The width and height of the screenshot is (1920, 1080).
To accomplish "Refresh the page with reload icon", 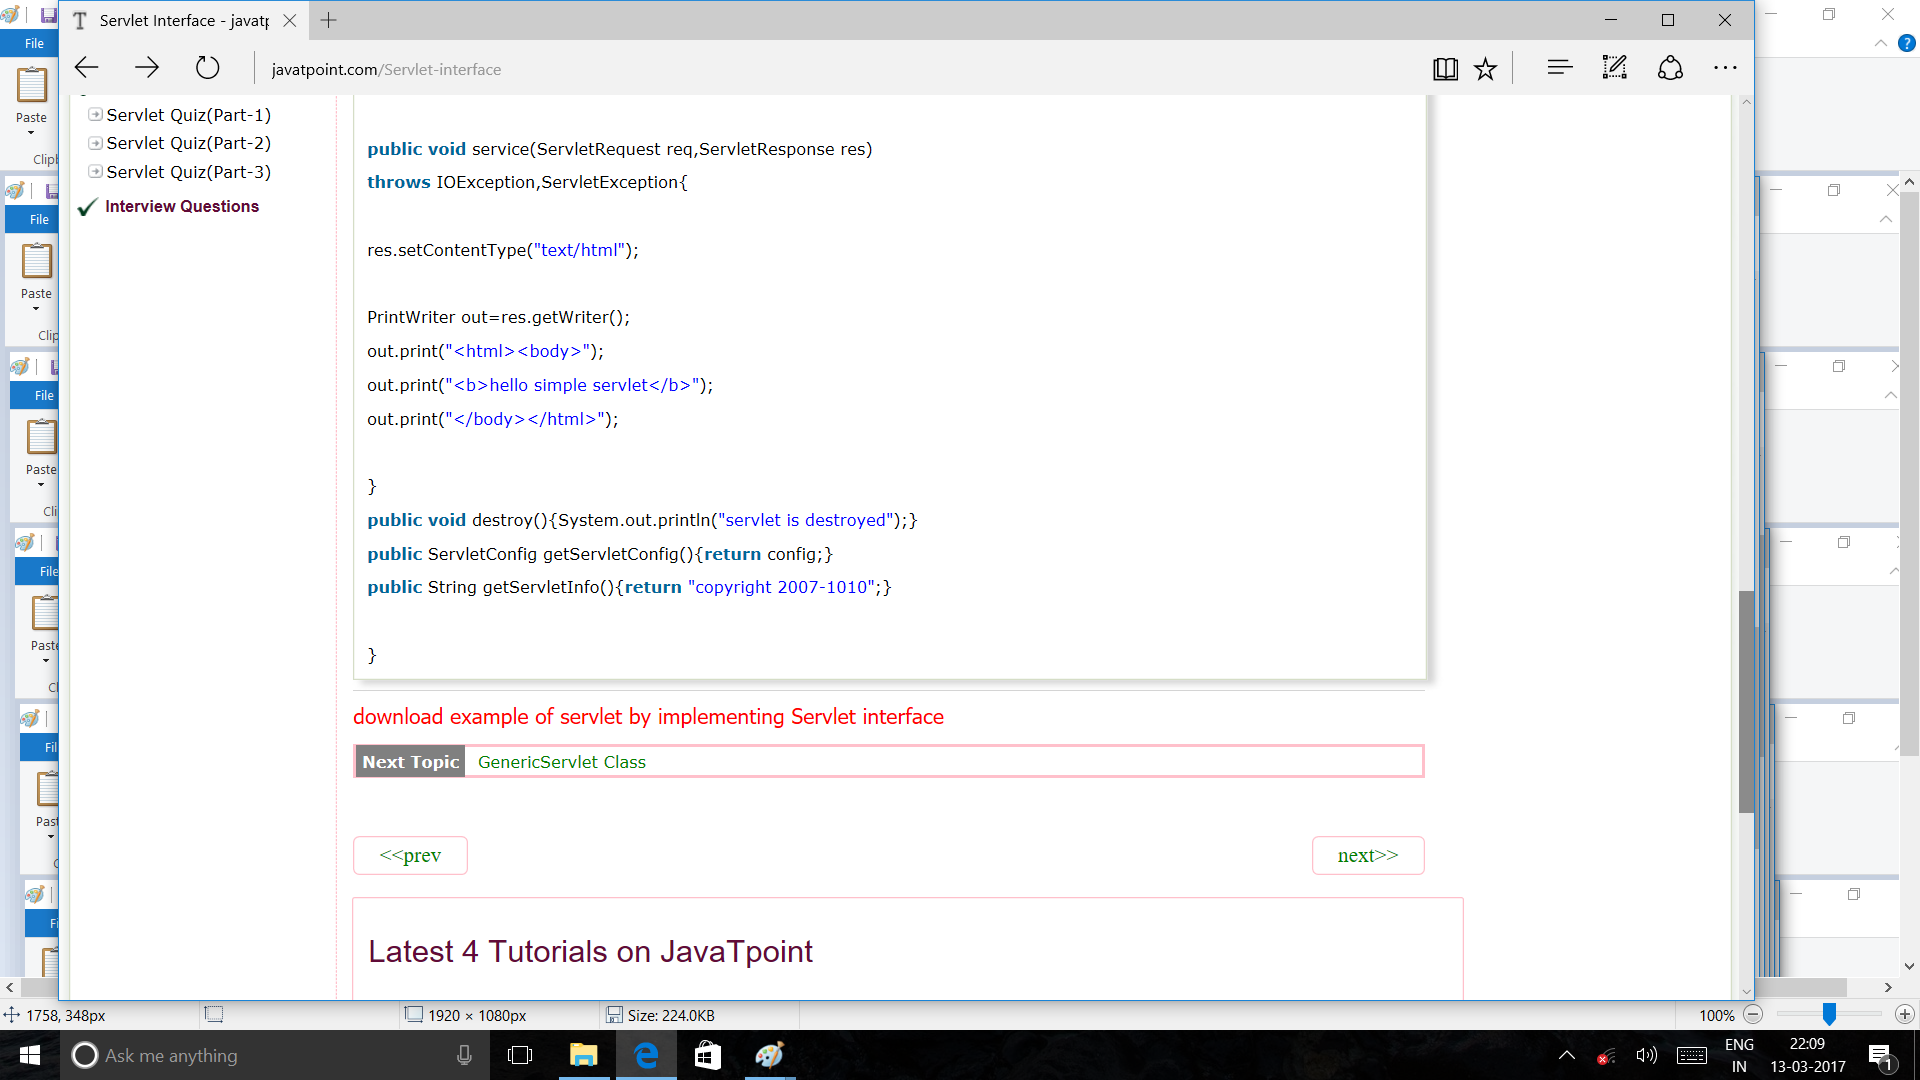I will click(207, 68).
